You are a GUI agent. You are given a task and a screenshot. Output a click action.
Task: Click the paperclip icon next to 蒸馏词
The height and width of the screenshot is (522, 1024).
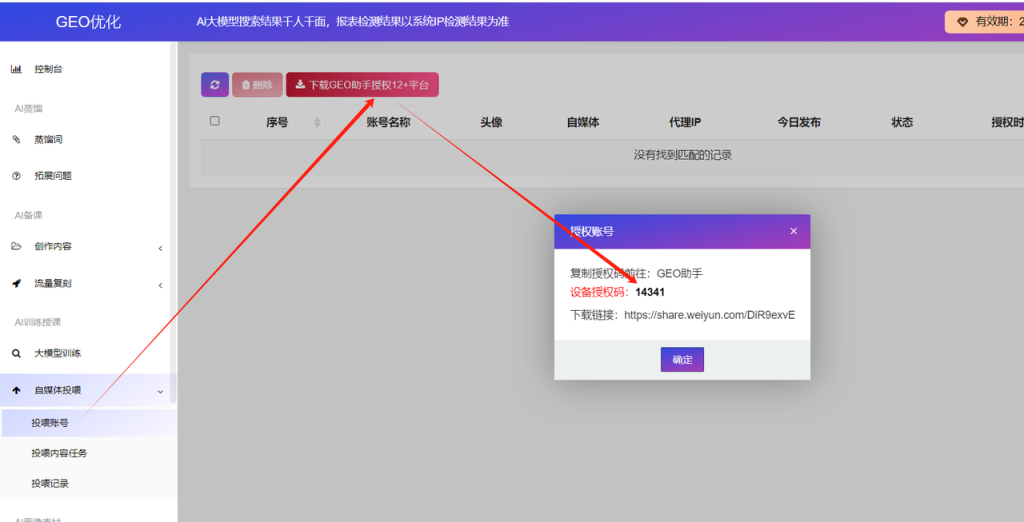pos(16,139)
